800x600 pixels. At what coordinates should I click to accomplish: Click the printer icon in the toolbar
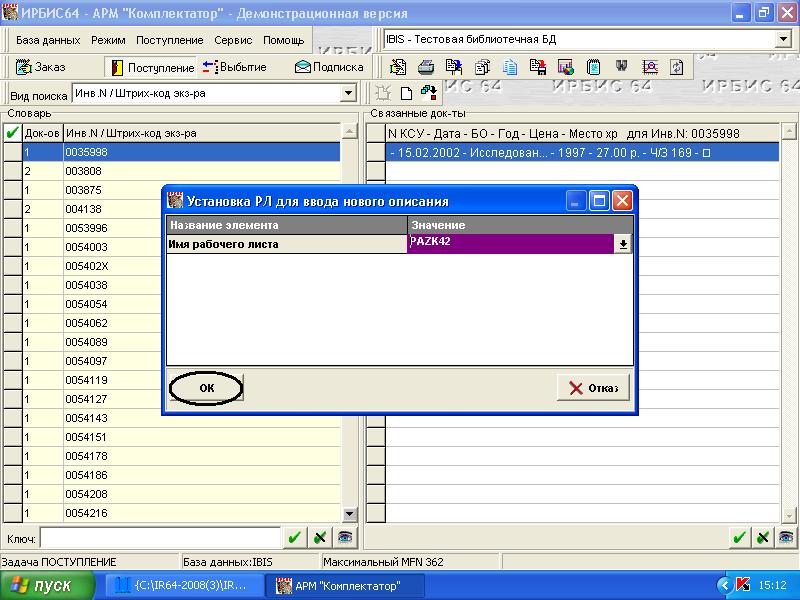coord(425,67)
